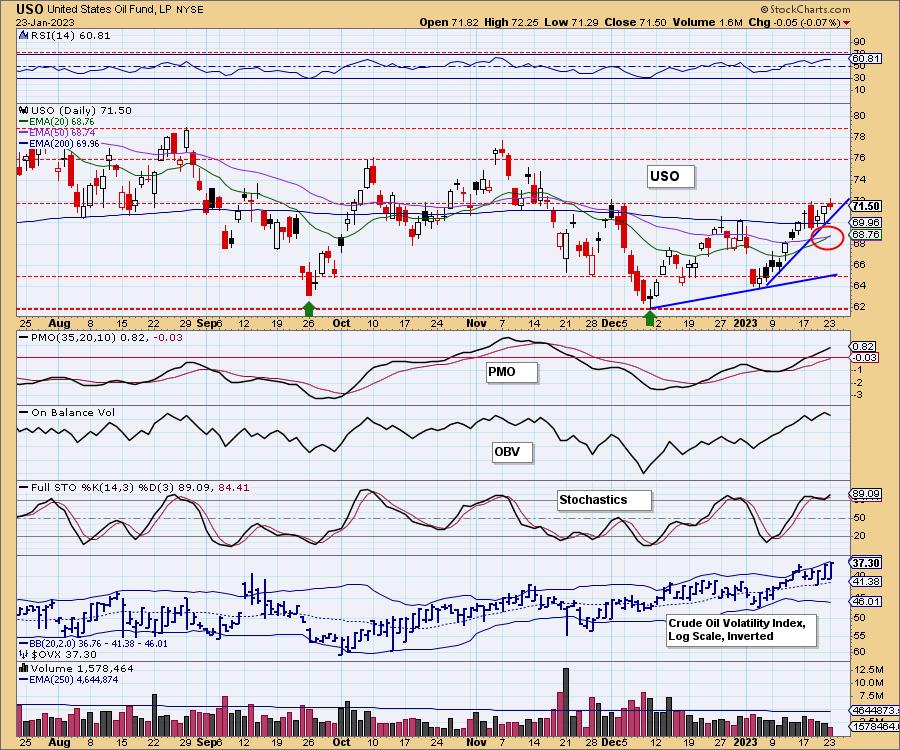Click the 'United States Oil Fund, LP' name
The image size is (900, 750).
coord(109,10)
